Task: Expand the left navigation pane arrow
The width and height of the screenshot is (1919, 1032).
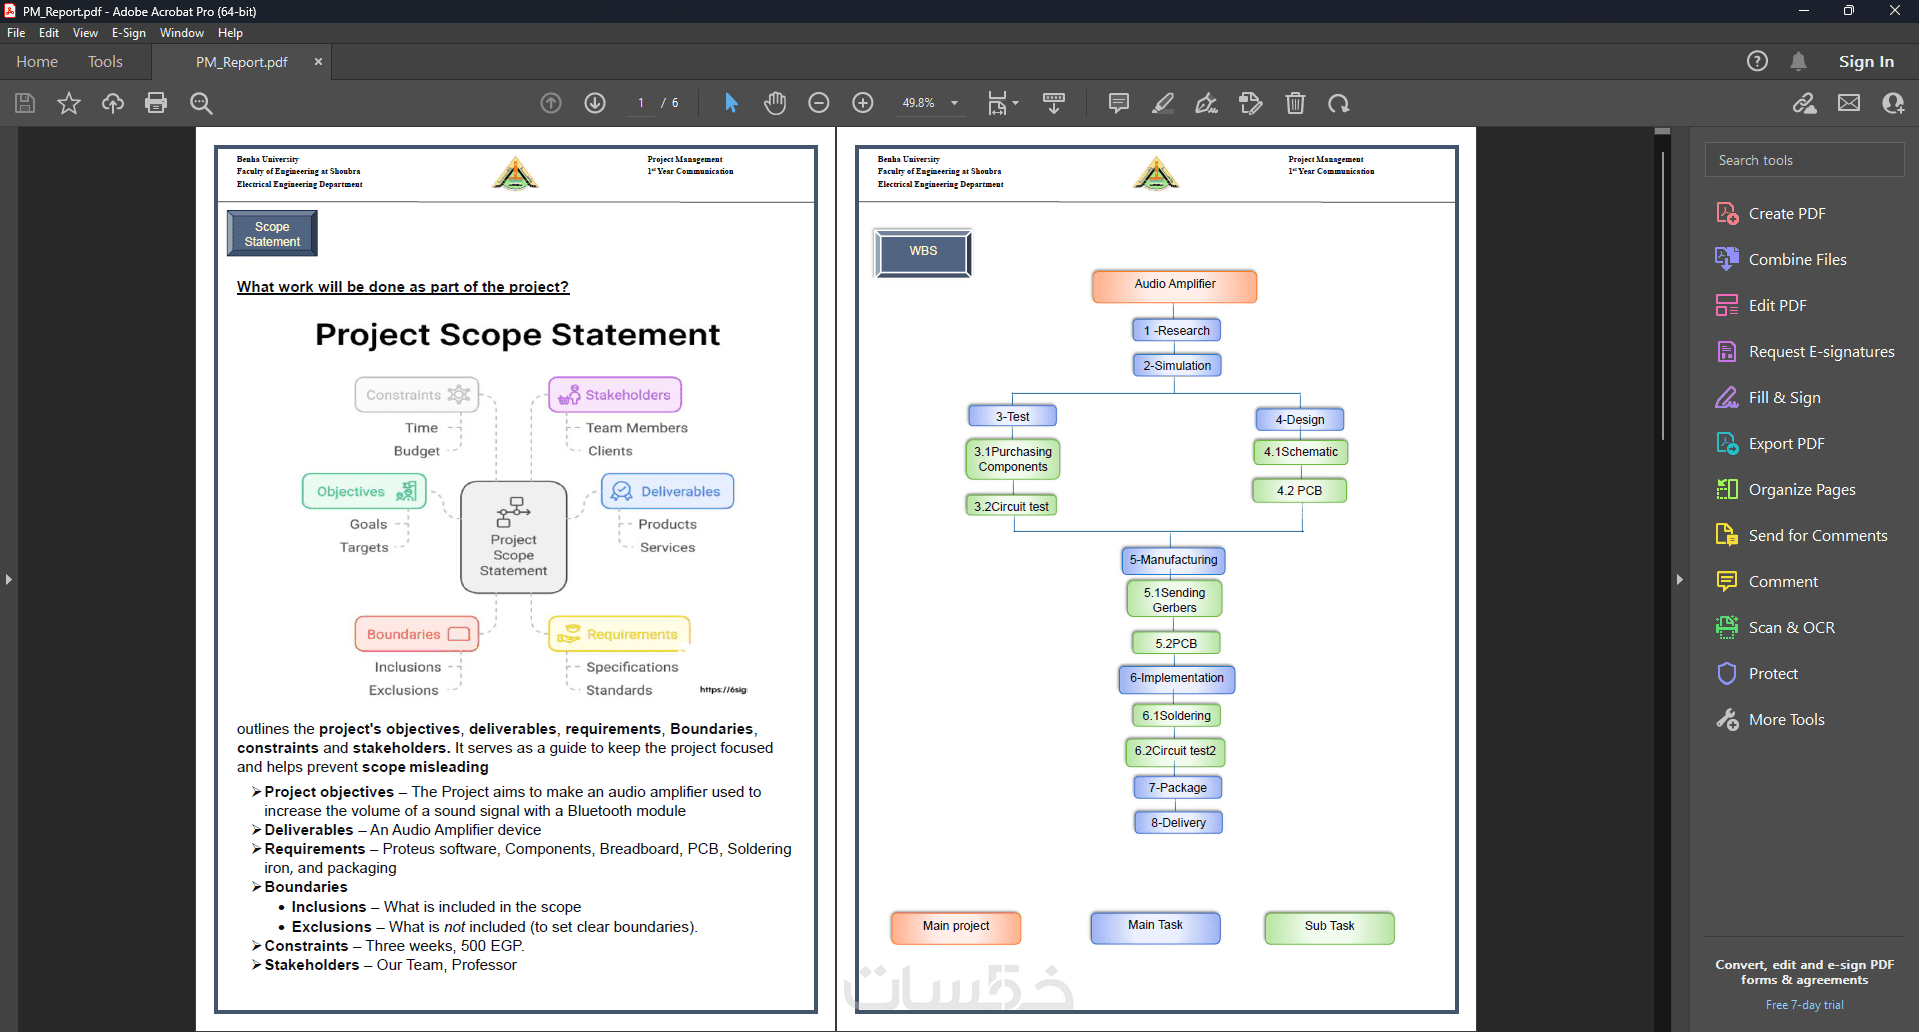Action: coord(8,579)
